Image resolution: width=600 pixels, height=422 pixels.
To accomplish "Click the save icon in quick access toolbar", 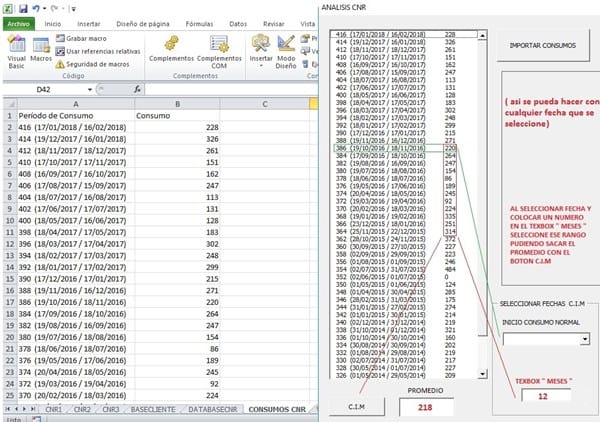I will 23,7.
